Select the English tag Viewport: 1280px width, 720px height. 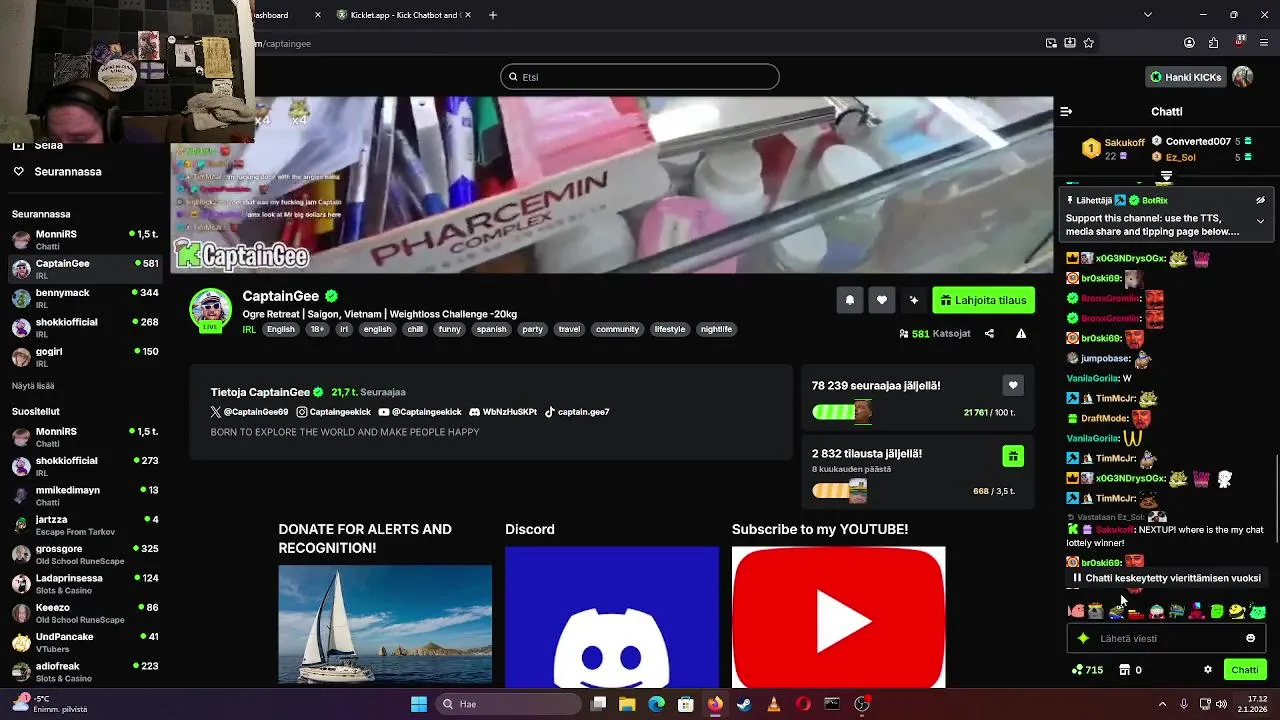coord(281,329)
